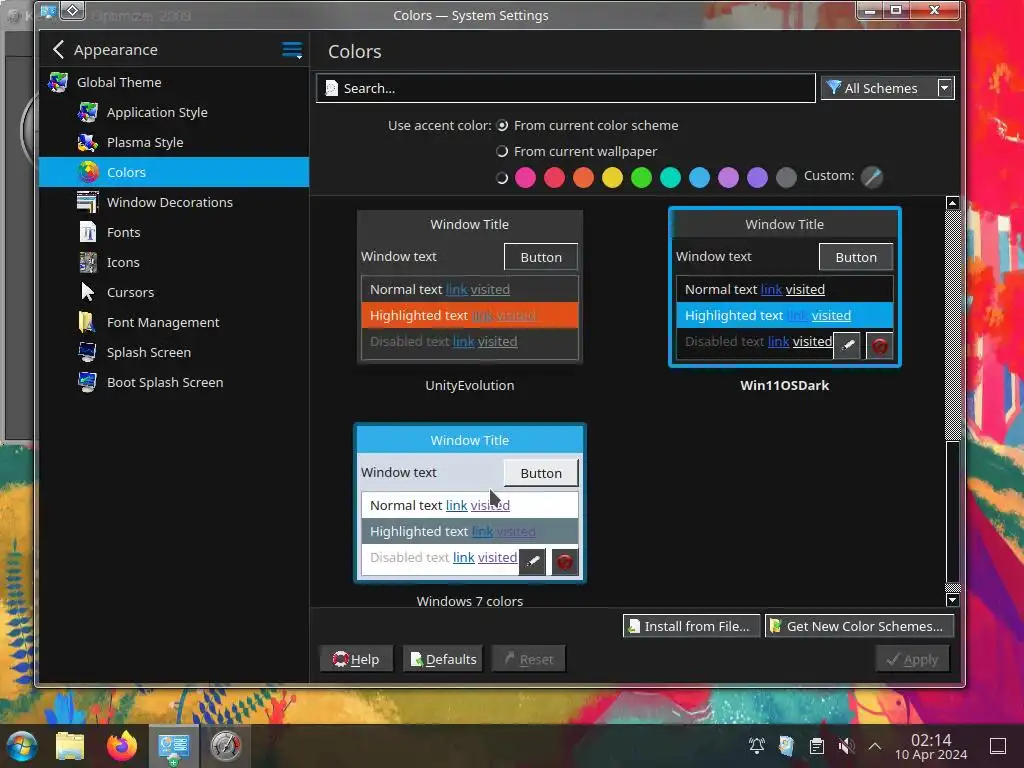
Task: Launch Firefox from the taskbar
Action: [122, 746]
